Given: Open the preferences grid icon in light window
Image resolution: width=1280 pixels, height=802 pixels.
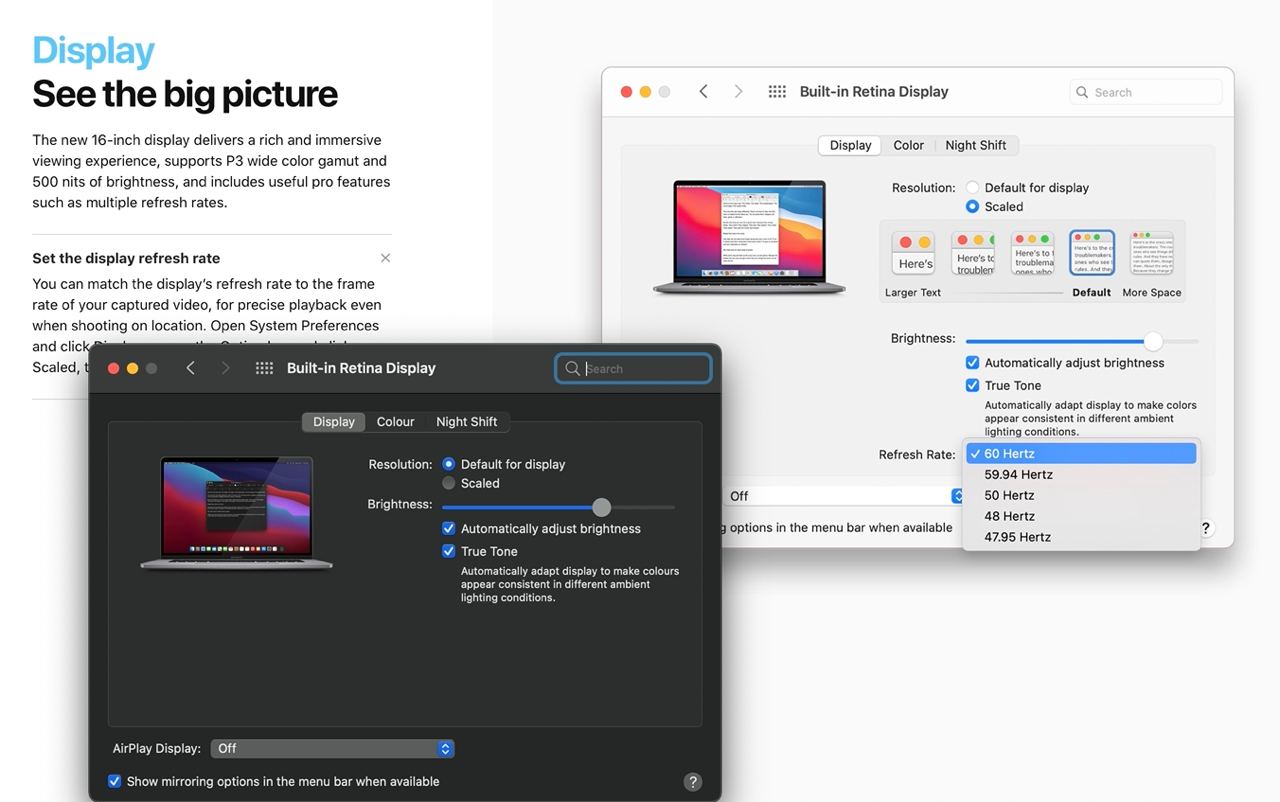Looking at the screenshot, I should [777, 91].
